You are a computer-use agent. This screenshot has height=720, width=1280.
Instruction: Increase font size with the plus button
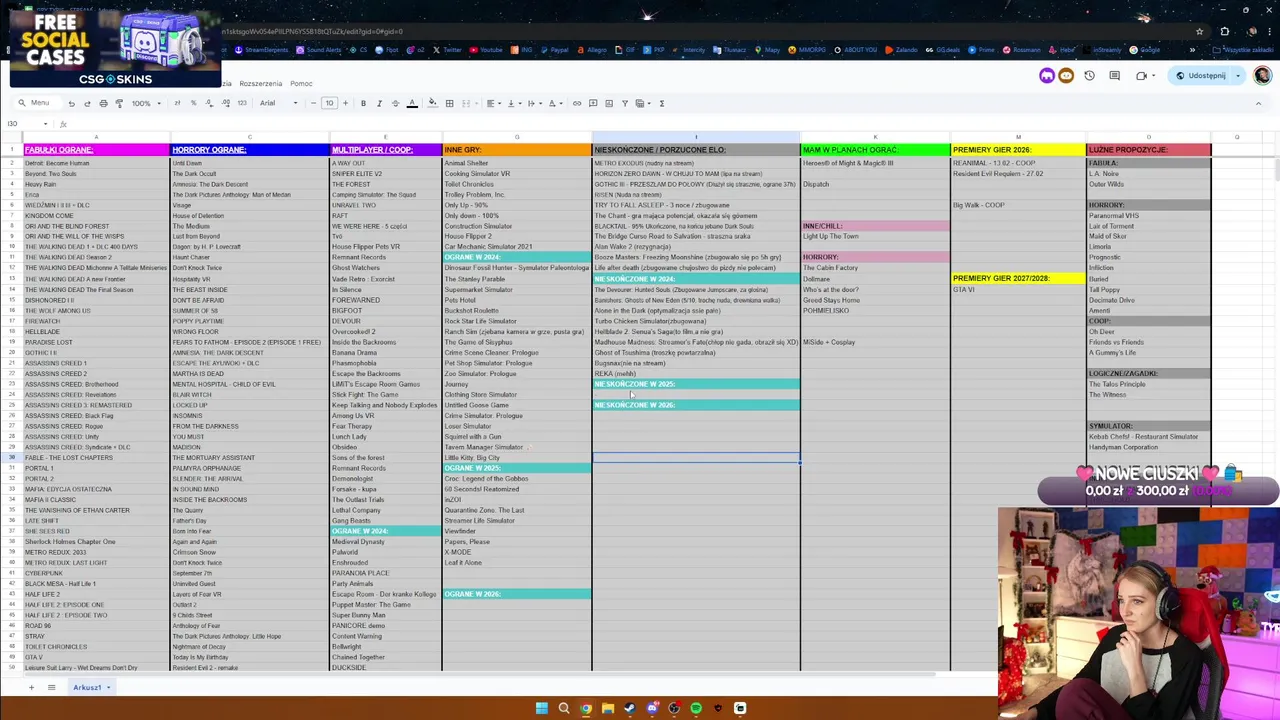[346, 103]
